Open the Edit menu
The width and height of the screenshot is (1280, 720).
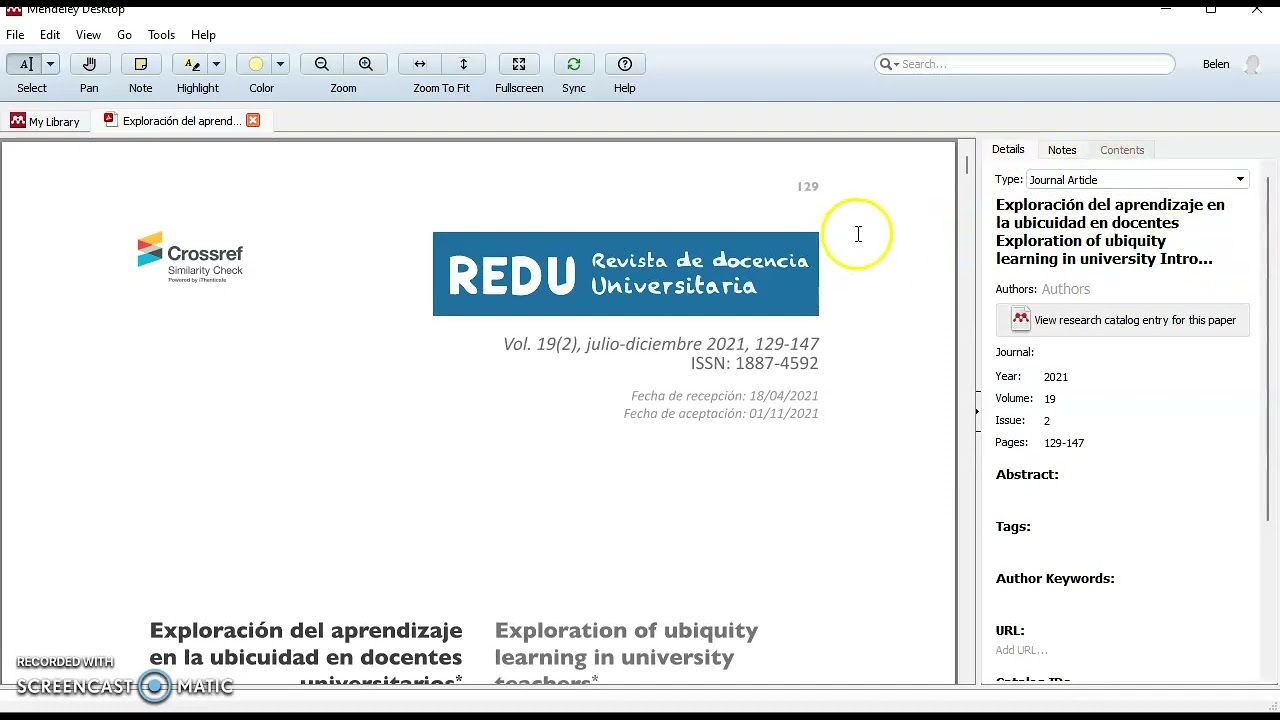point(50,35)
